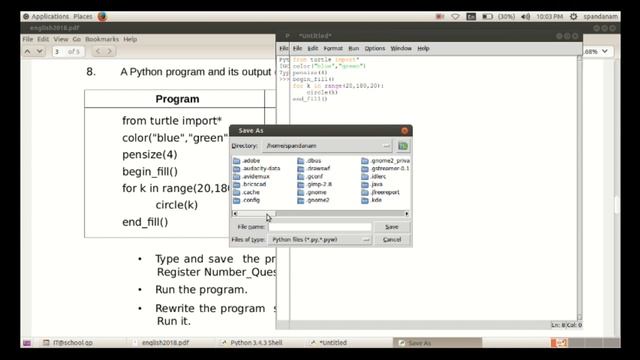Open the .audacity-data folder
Screen dimensions: 640x360
click(x=257, y=169)
